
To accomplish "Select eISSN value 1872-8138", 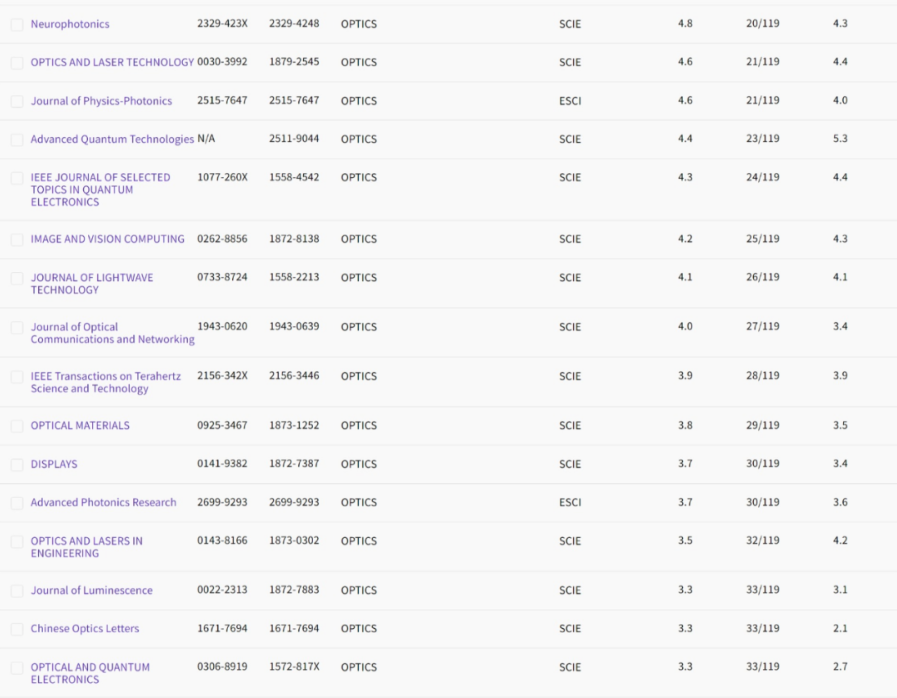I will click(294, 239).
